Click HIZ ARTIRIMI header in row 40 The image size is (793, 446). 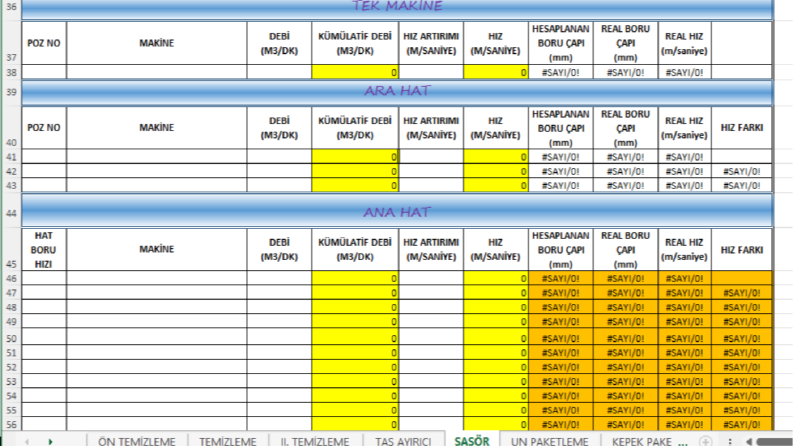(x=431, y=127)
